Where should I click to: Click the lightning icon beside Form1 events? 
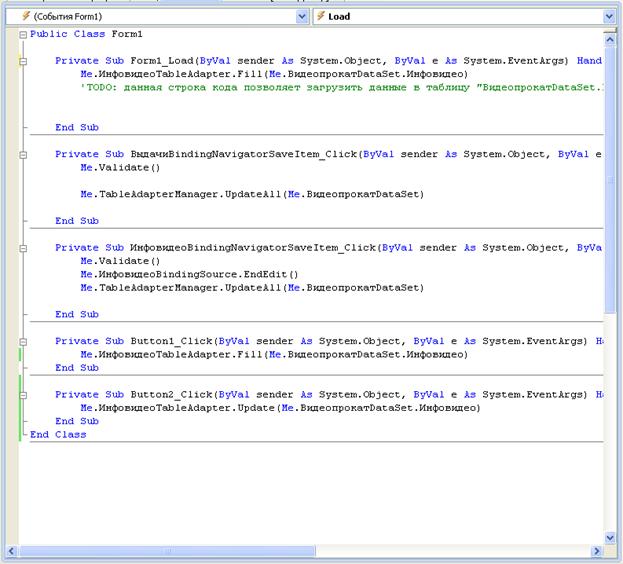point(26,16)
